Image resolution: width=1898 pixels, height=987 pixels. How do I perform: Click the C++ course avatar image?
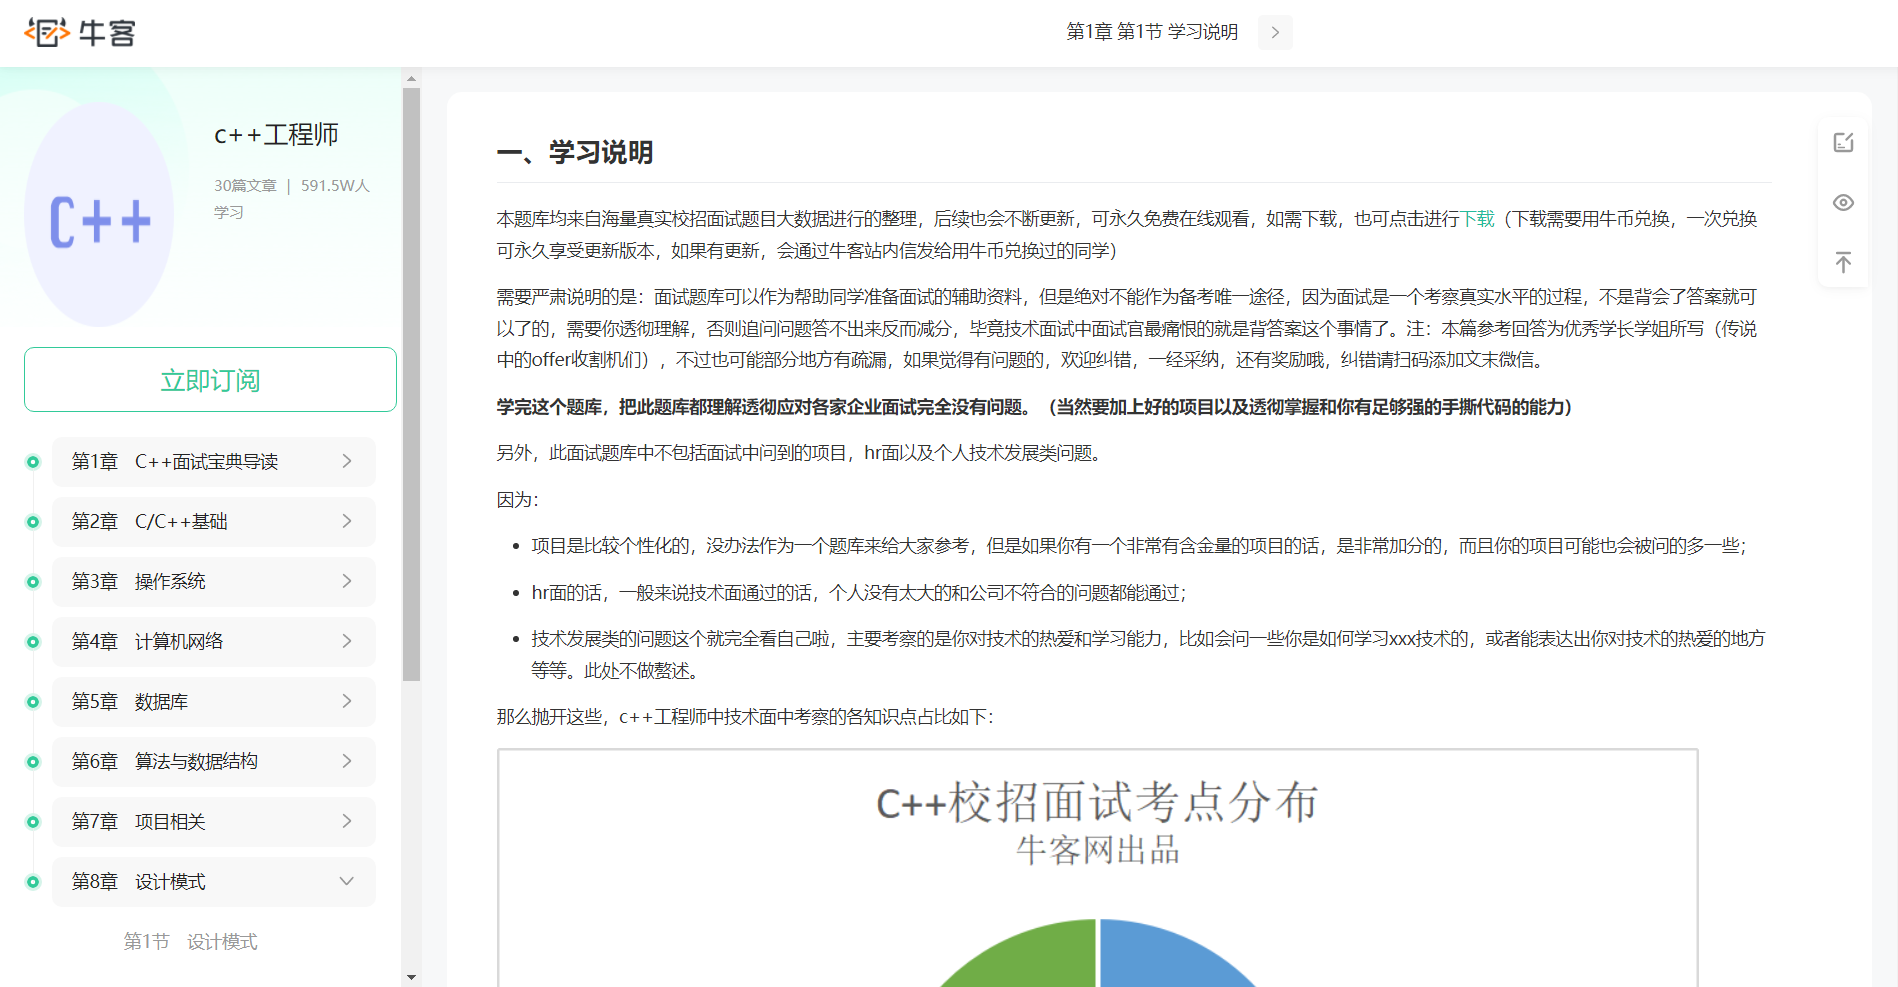(x=100, y=213)
